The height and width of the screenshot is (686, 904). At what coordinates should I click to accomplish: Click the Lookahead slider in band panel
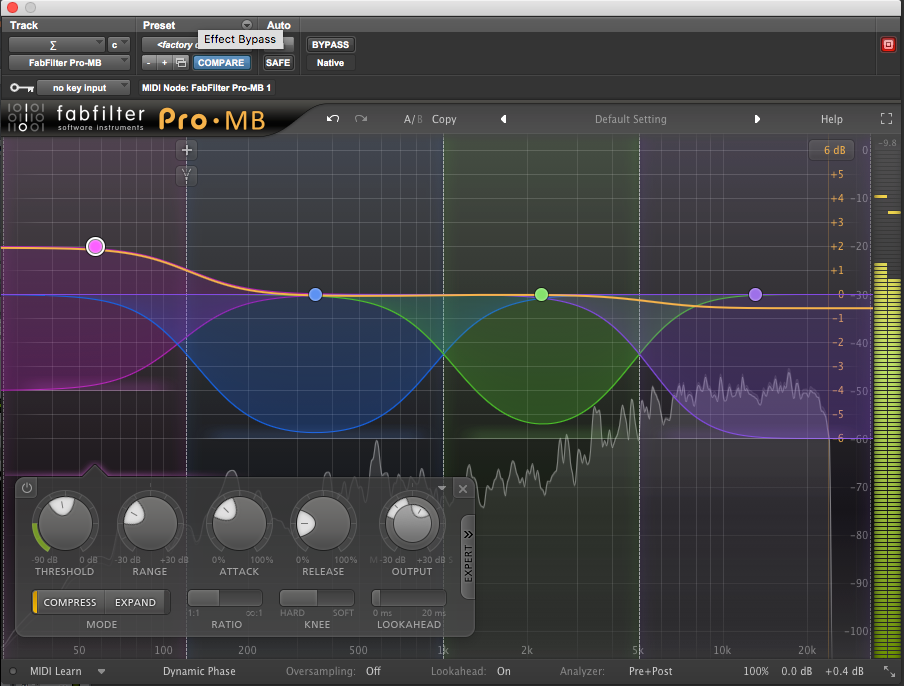click(409, 598)
